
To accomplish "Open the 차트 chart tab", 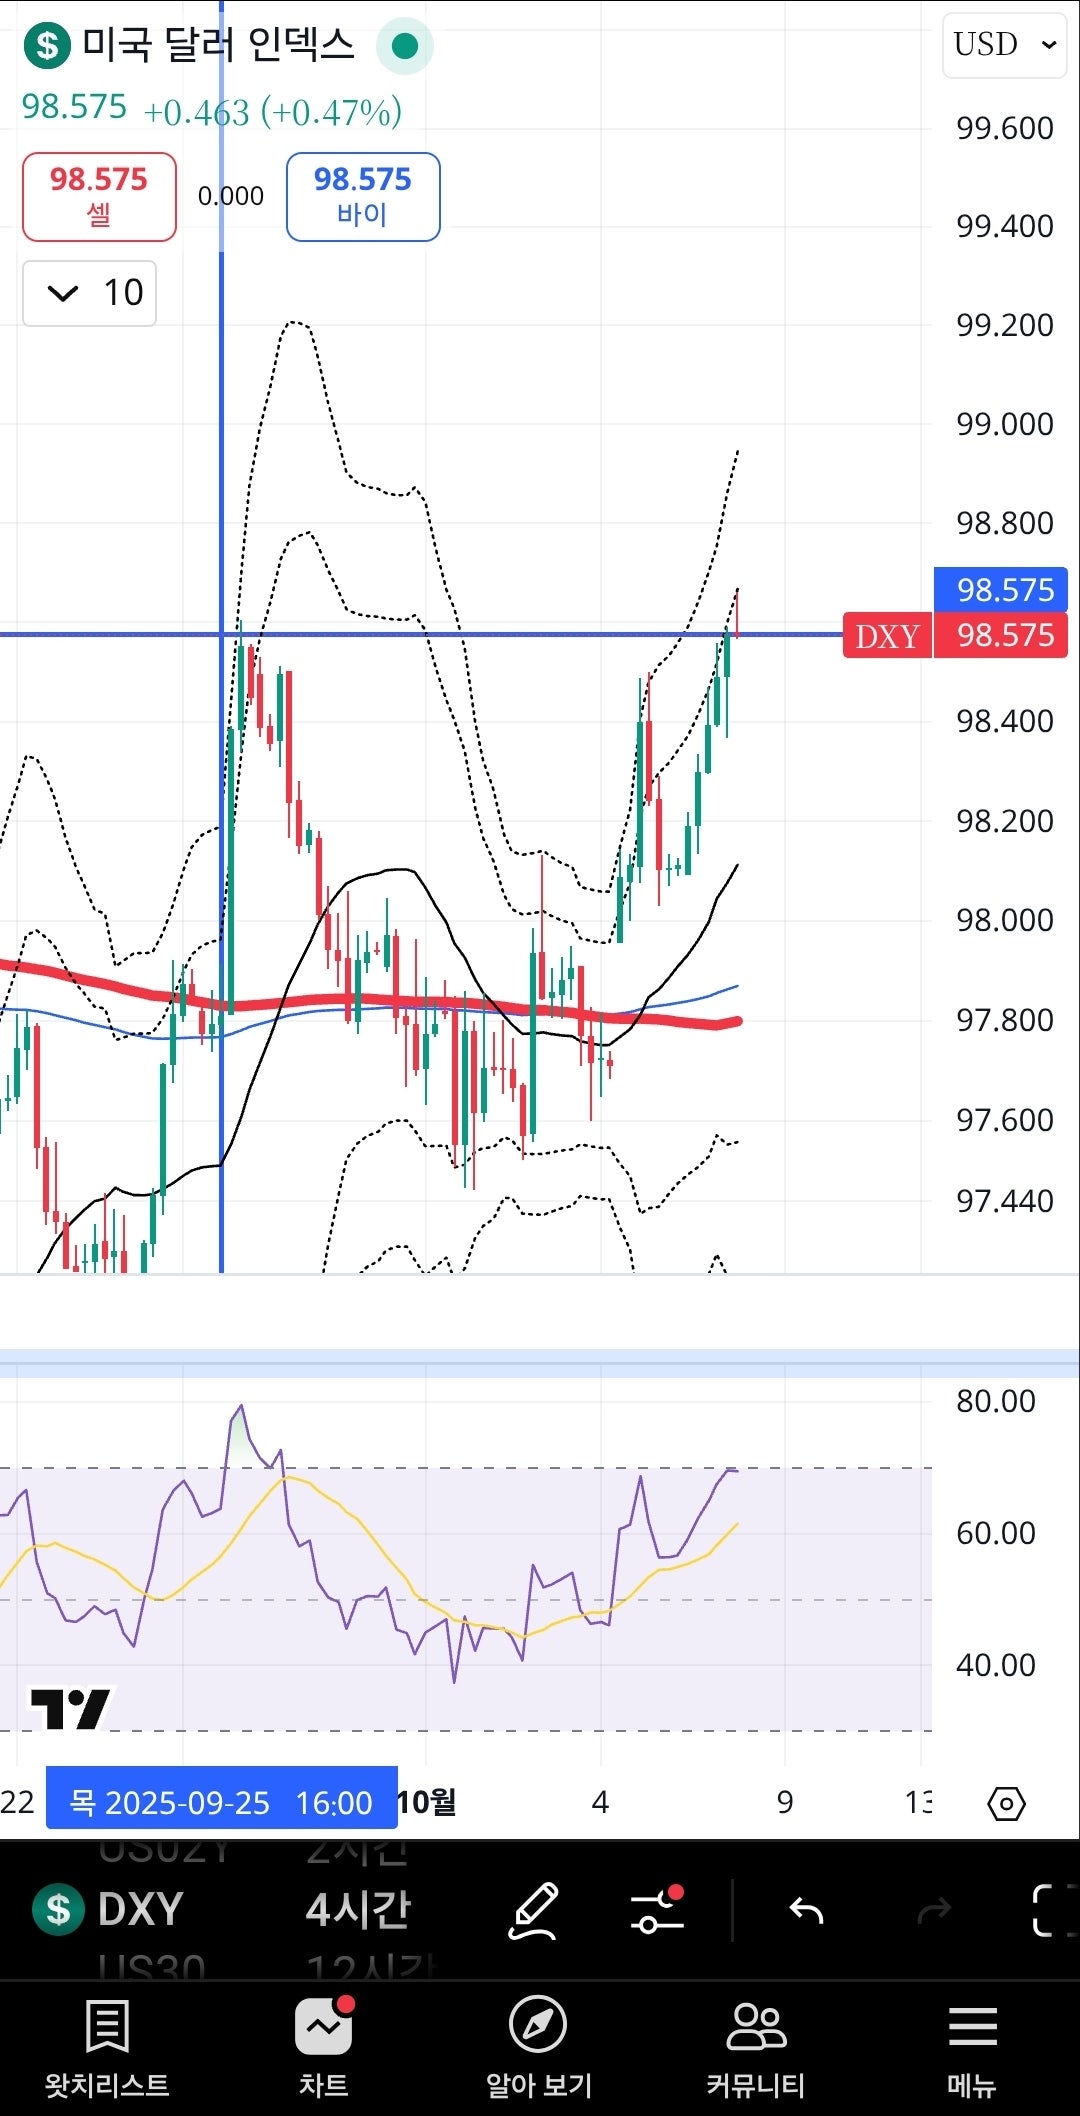I will [x=323, y=2048].
